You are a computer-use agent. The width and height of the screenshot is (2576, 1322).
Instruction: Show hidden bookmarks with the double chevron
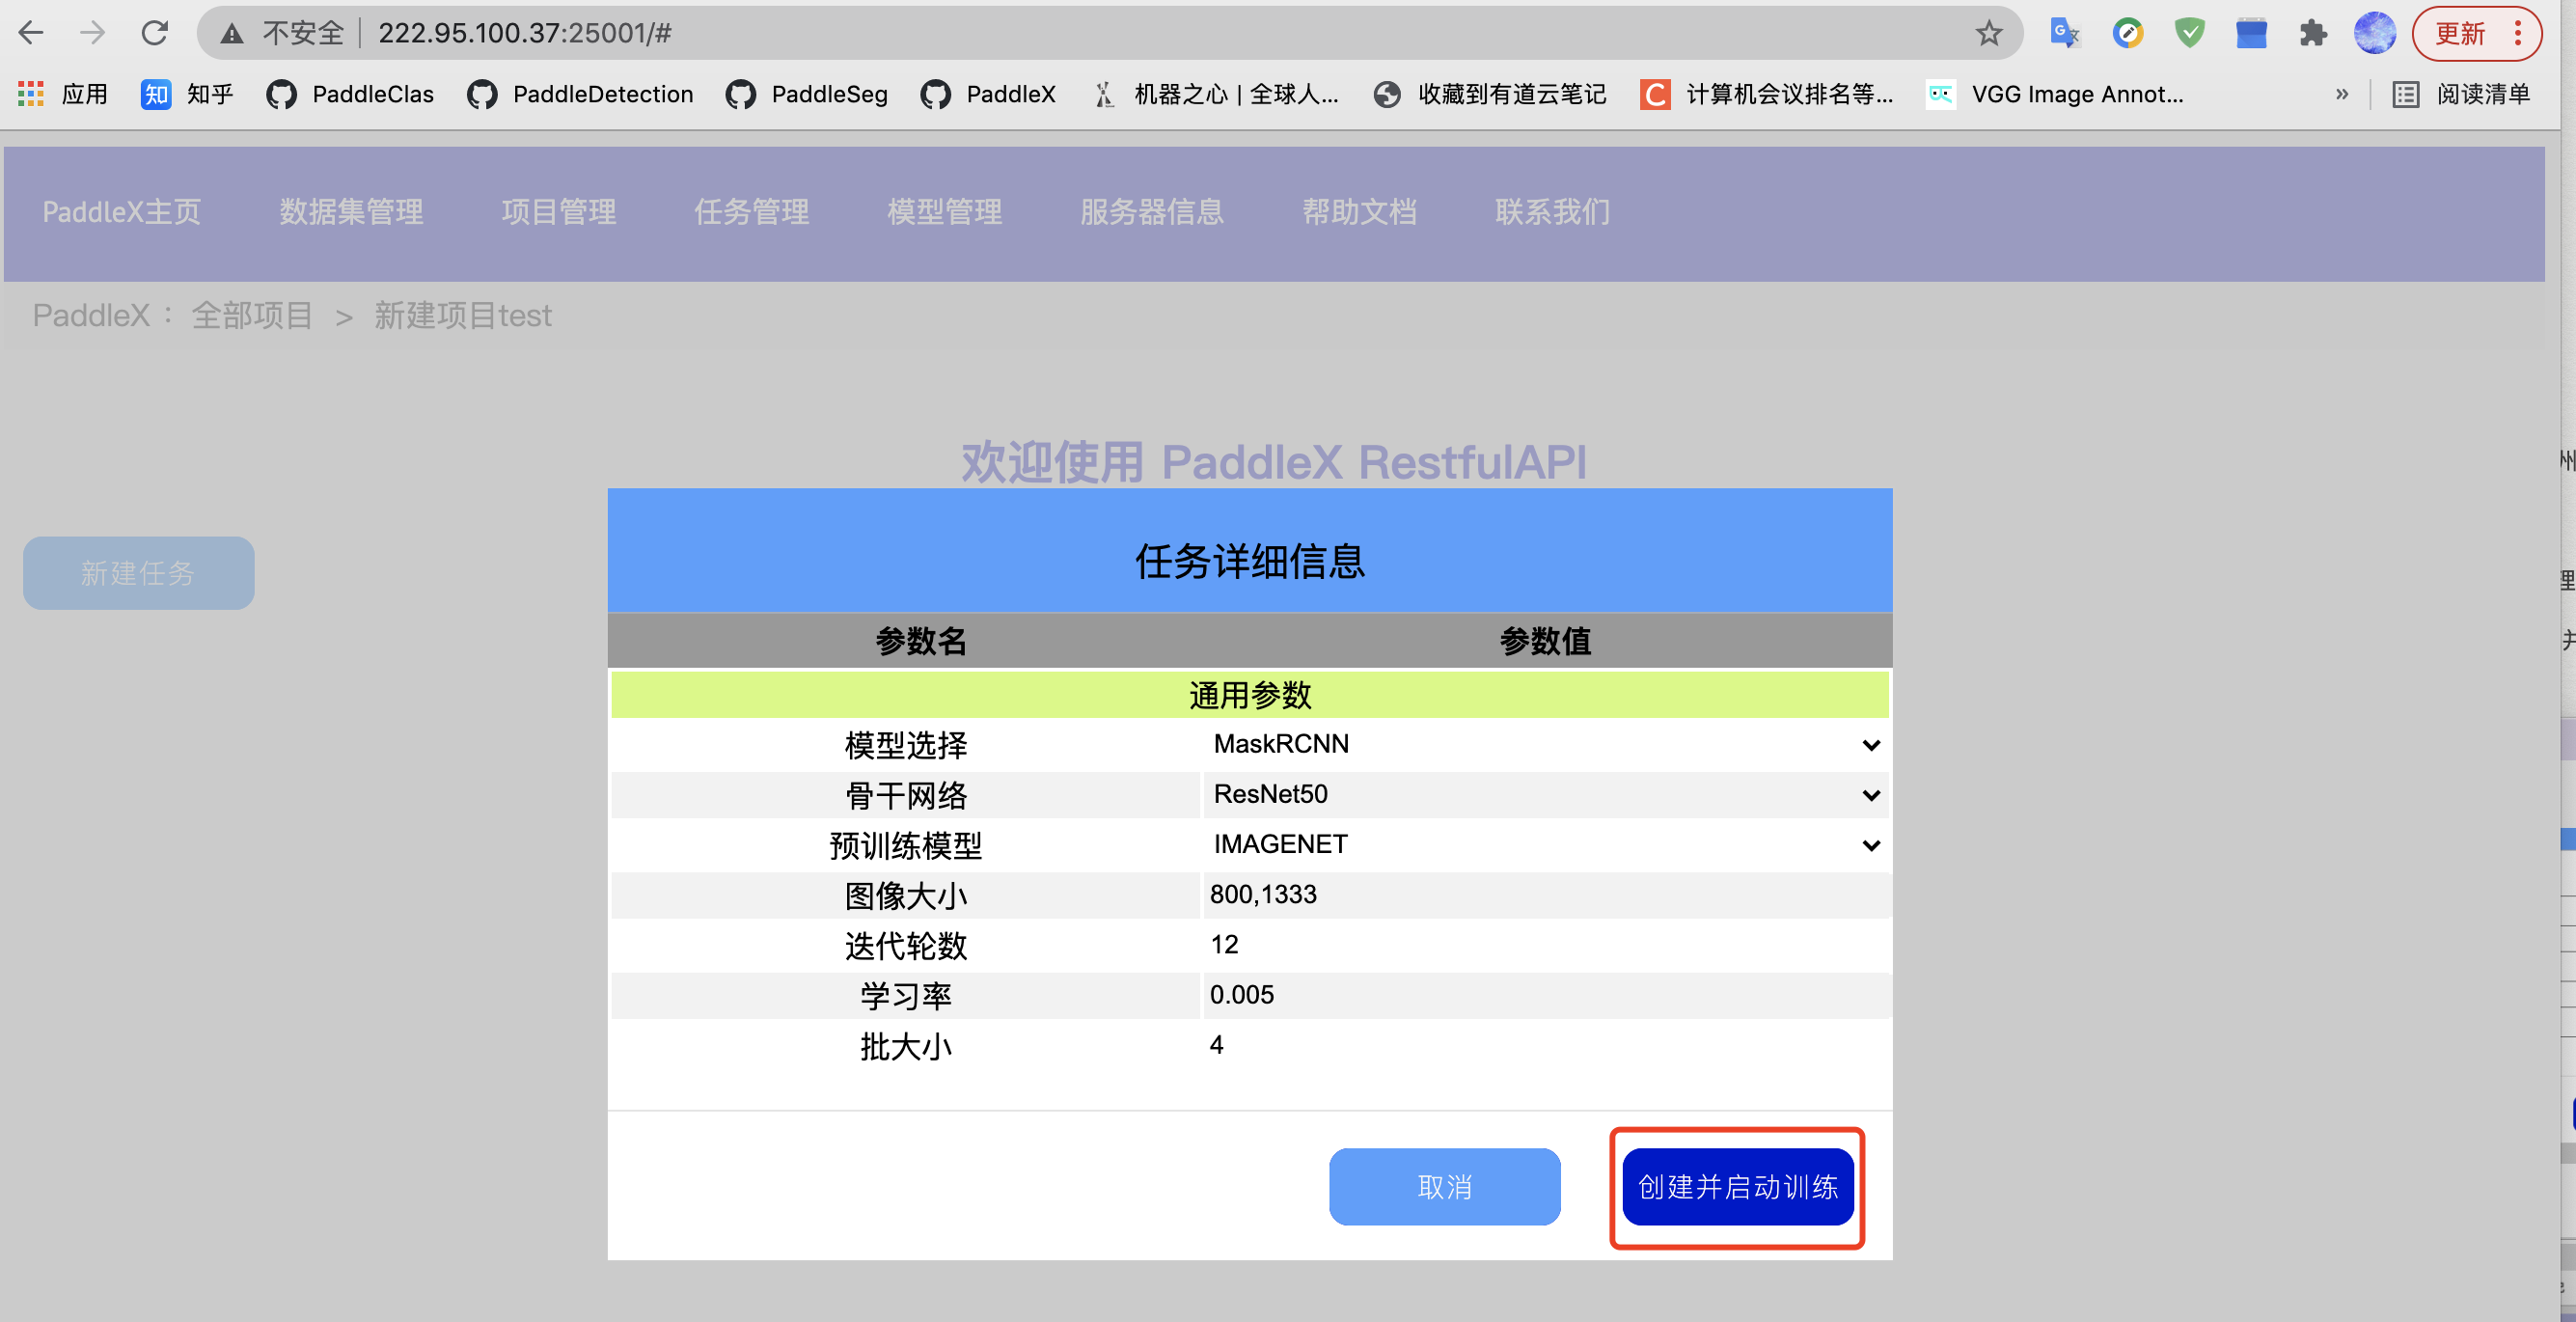click(2341, 94)
